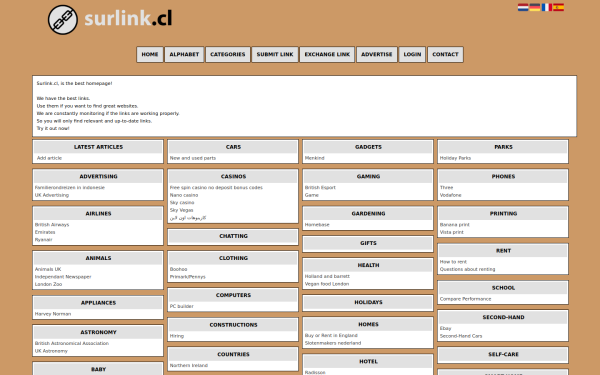Go to the ALPHABET page

point(184,54)
